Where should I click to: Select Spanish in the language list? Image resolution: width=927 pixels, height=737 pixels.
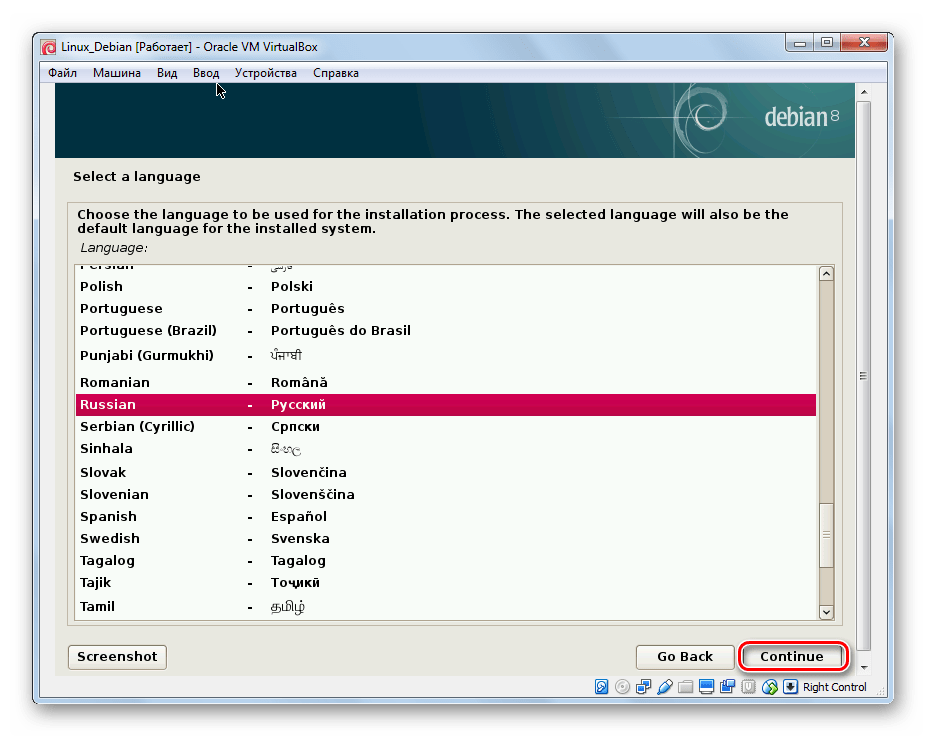[x=108, y=517]
